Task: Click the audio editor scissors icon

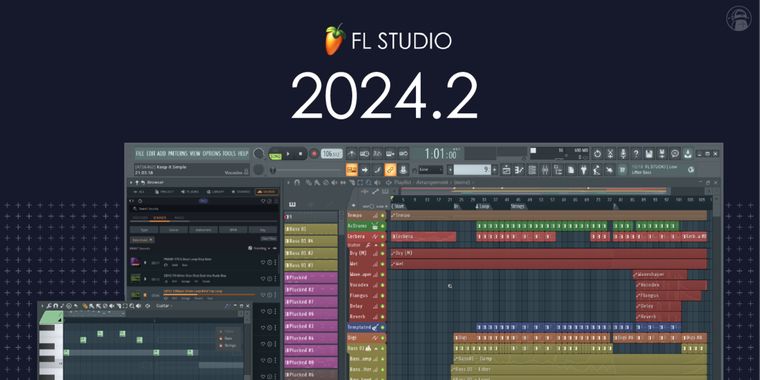Action: 611,154
